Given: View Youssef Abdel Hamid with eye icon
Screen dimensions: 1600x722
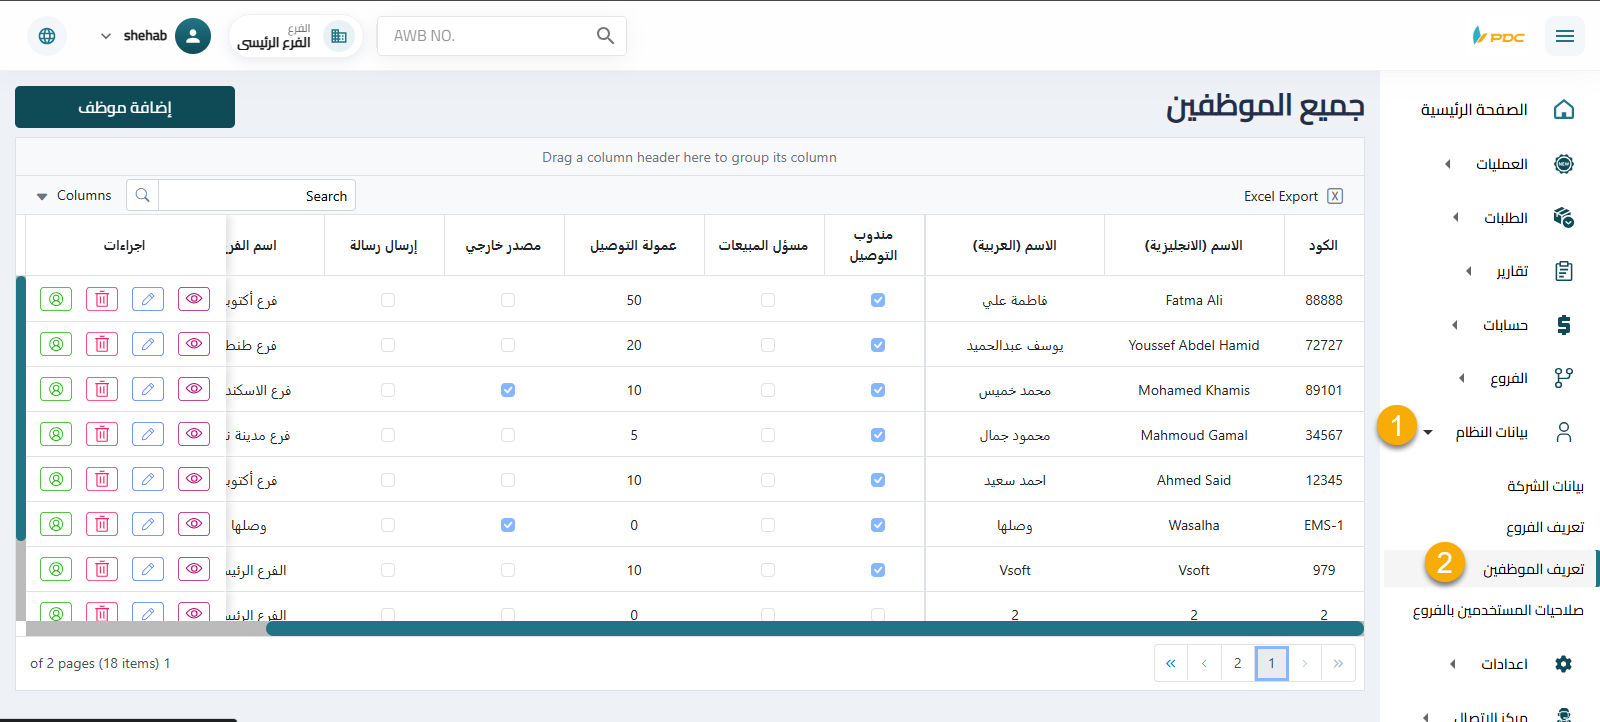Looking at the screenshot, I should click(x=194, y=344).
